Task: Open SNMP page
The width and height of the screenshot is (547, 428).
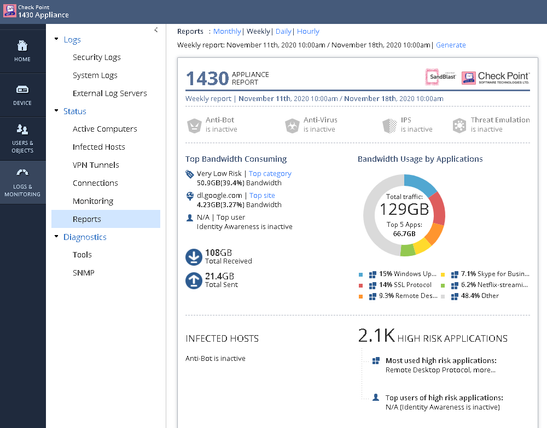Action: [x=83, y=273]
